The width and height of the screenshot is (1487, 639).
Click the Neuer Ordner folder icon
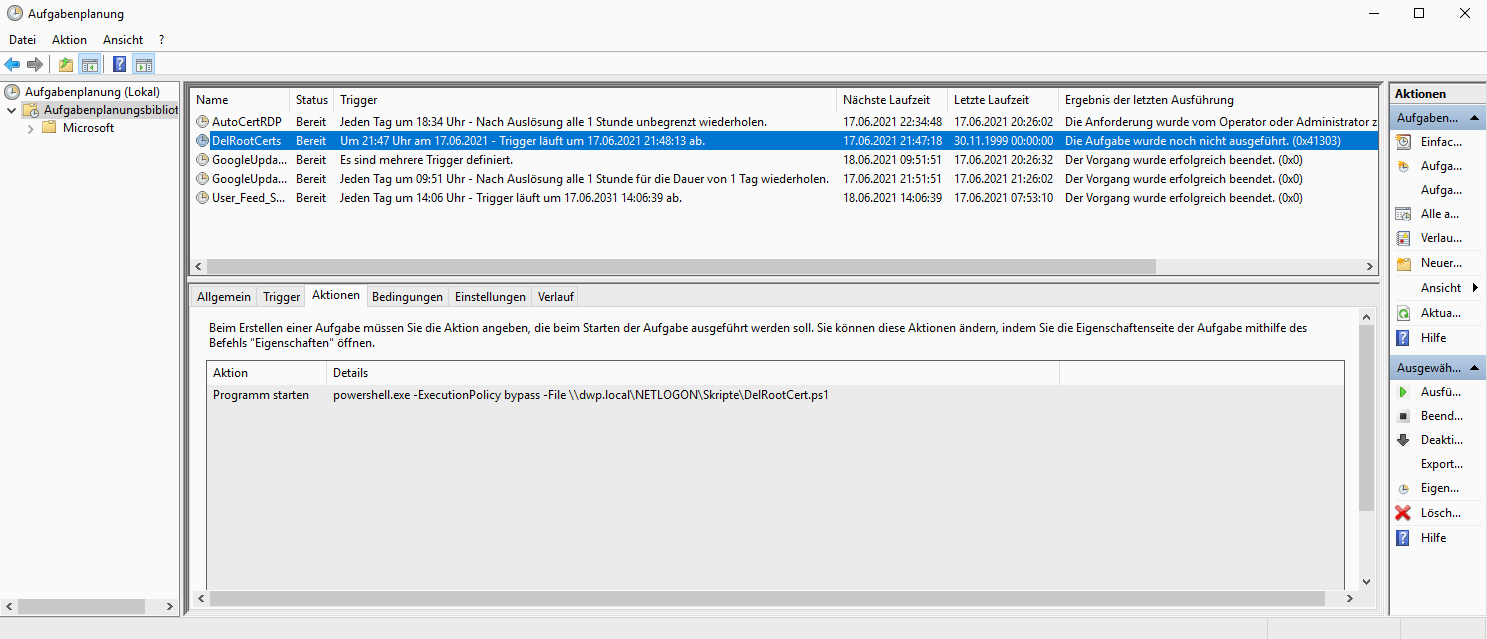pyautogui.click(x=1404, y=264)
